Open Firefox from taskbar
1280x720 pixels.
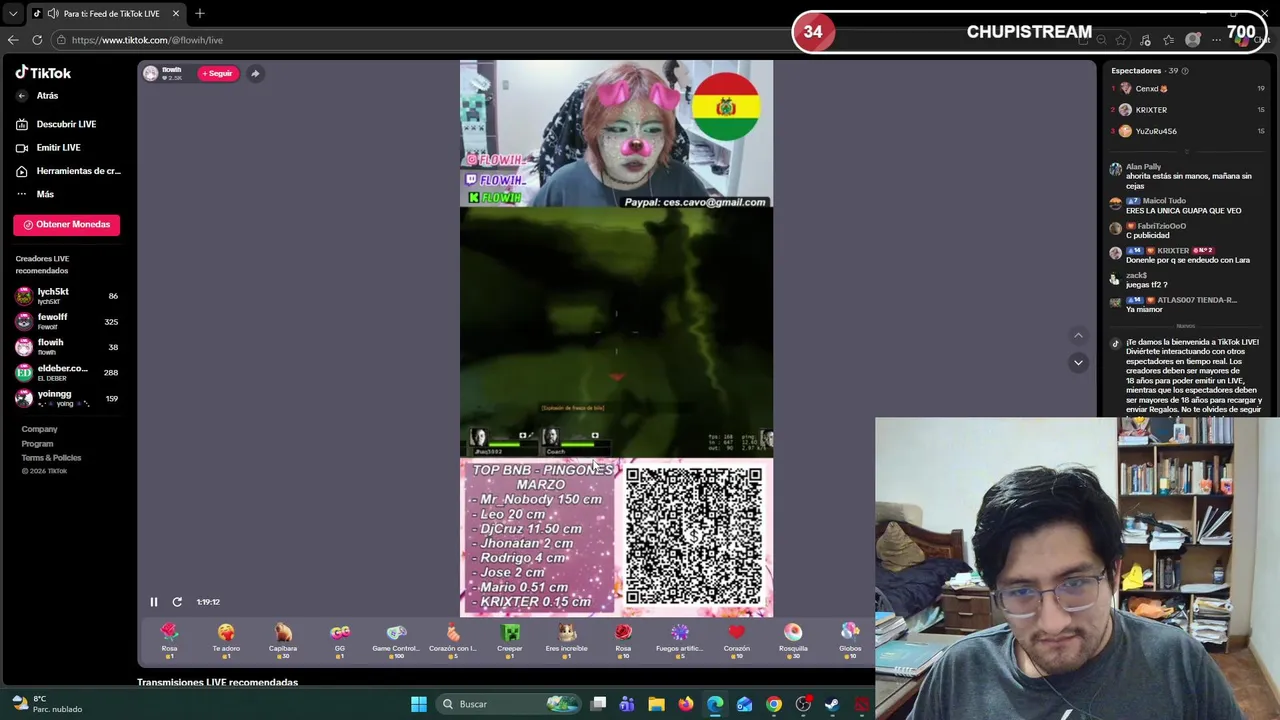(x=685, y=704)
